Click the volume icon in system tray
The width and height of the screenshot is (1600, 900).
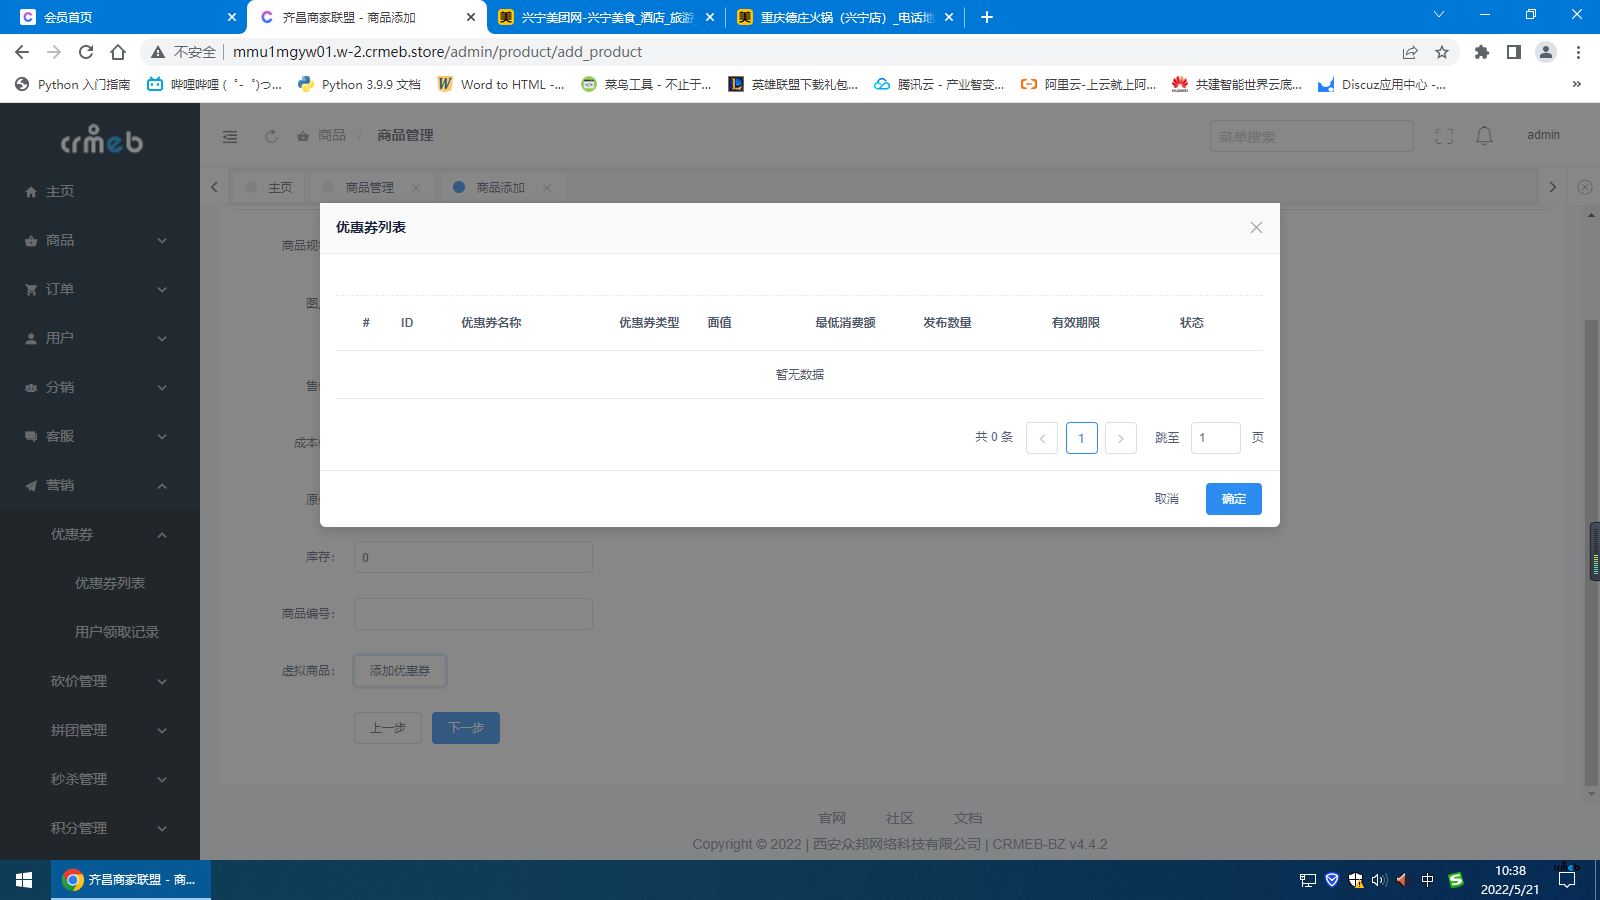(1379, 880)
